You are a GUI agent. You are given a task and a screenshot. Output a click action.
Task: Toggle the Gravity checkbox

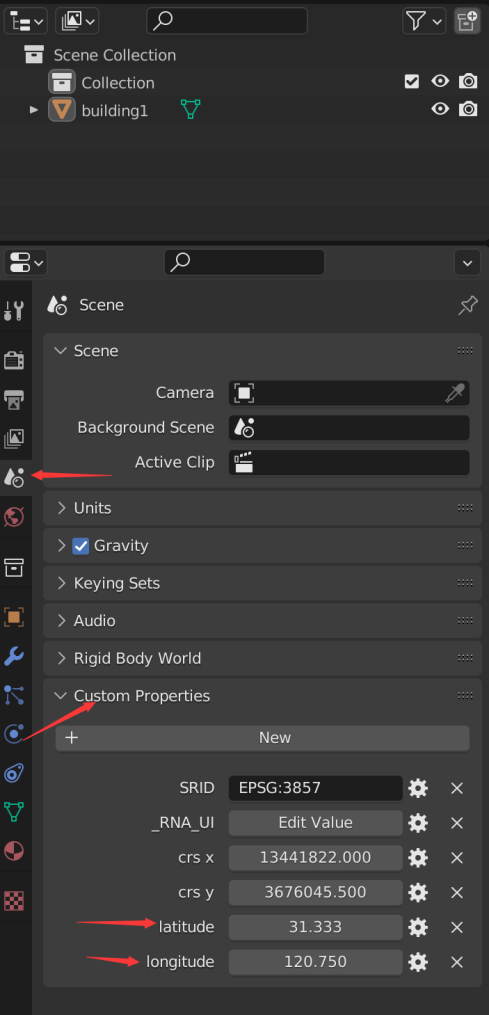[80, 546]
